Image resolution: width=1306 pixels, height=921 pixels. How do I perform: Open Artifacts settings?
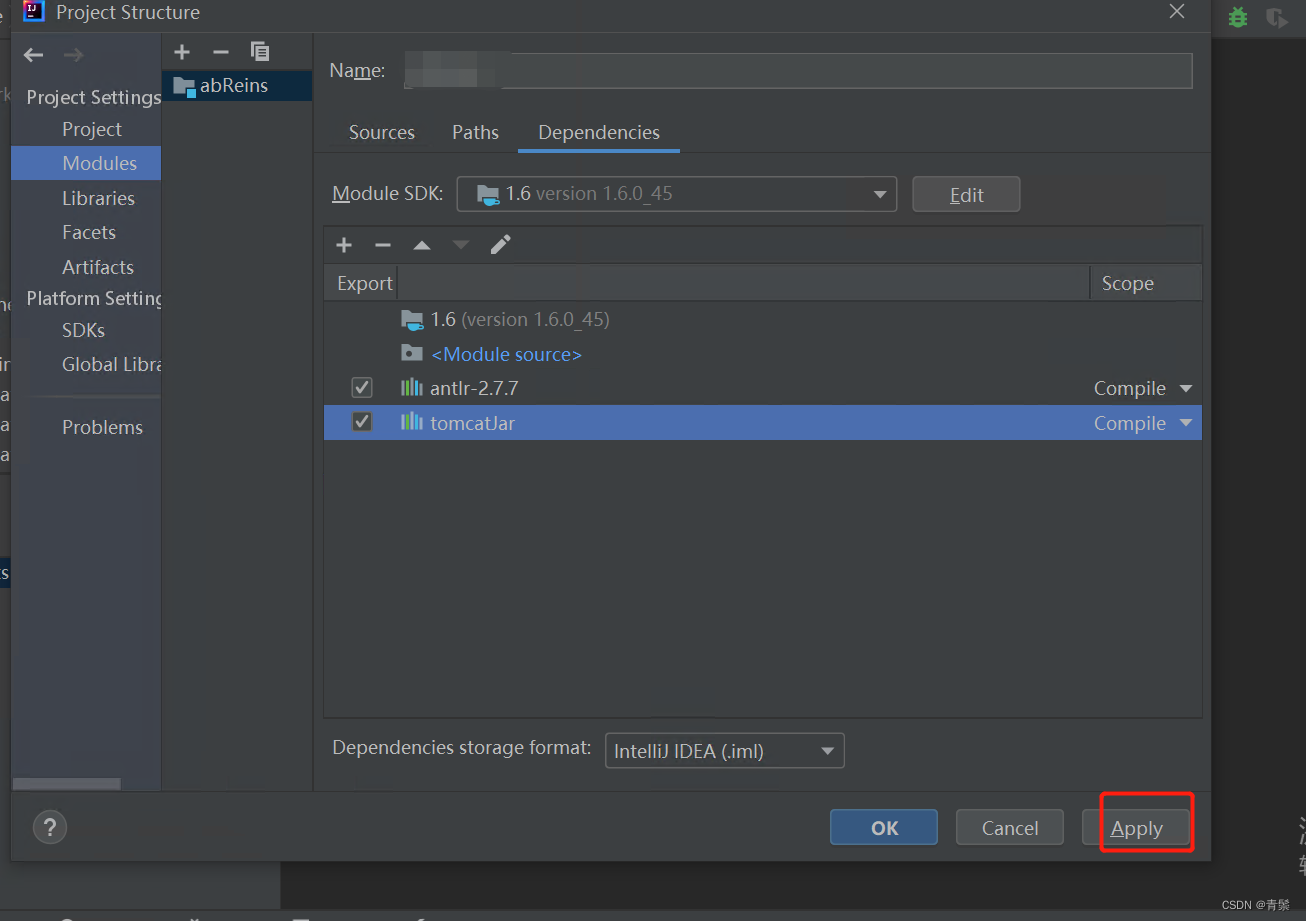(x=98, y=267)
